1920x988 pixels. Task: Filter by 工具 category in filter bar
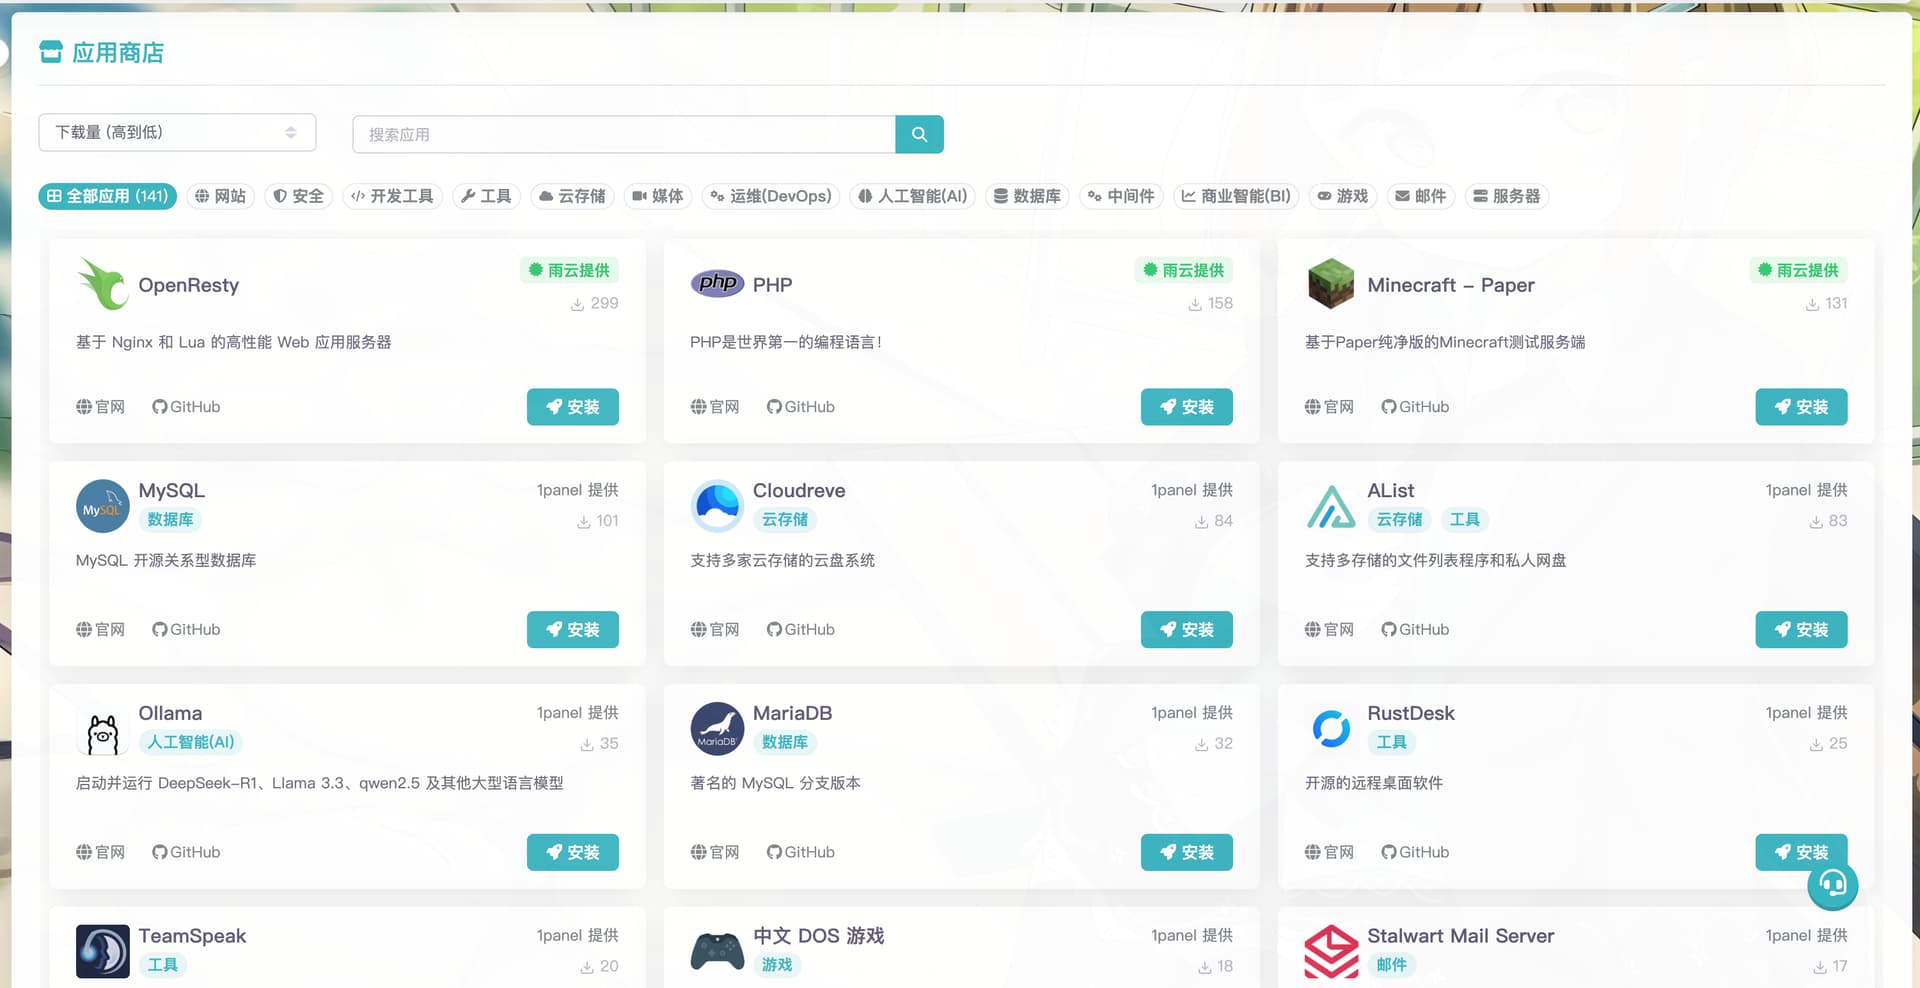tap(486, 196)
